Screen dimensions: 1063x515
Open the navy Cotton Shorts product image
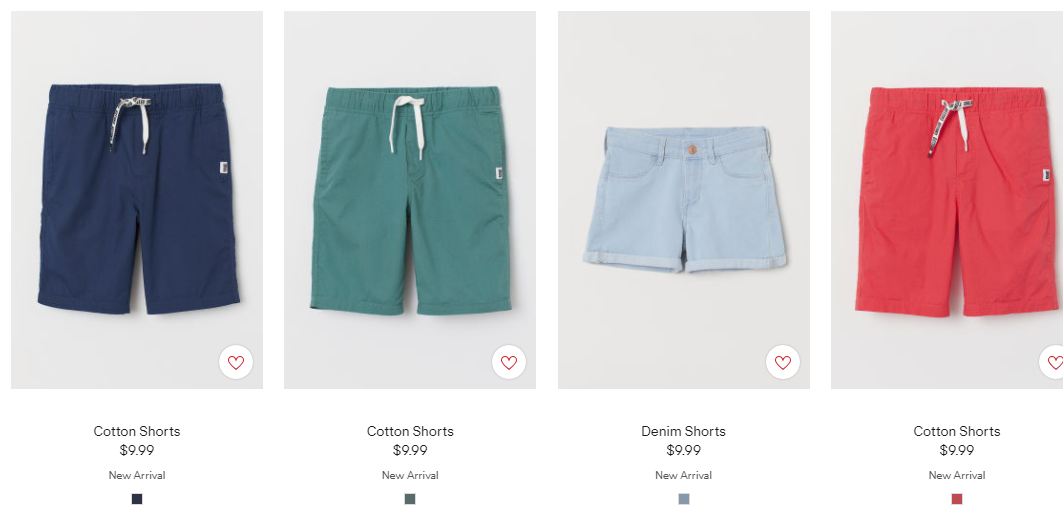[x=137, y=200]
